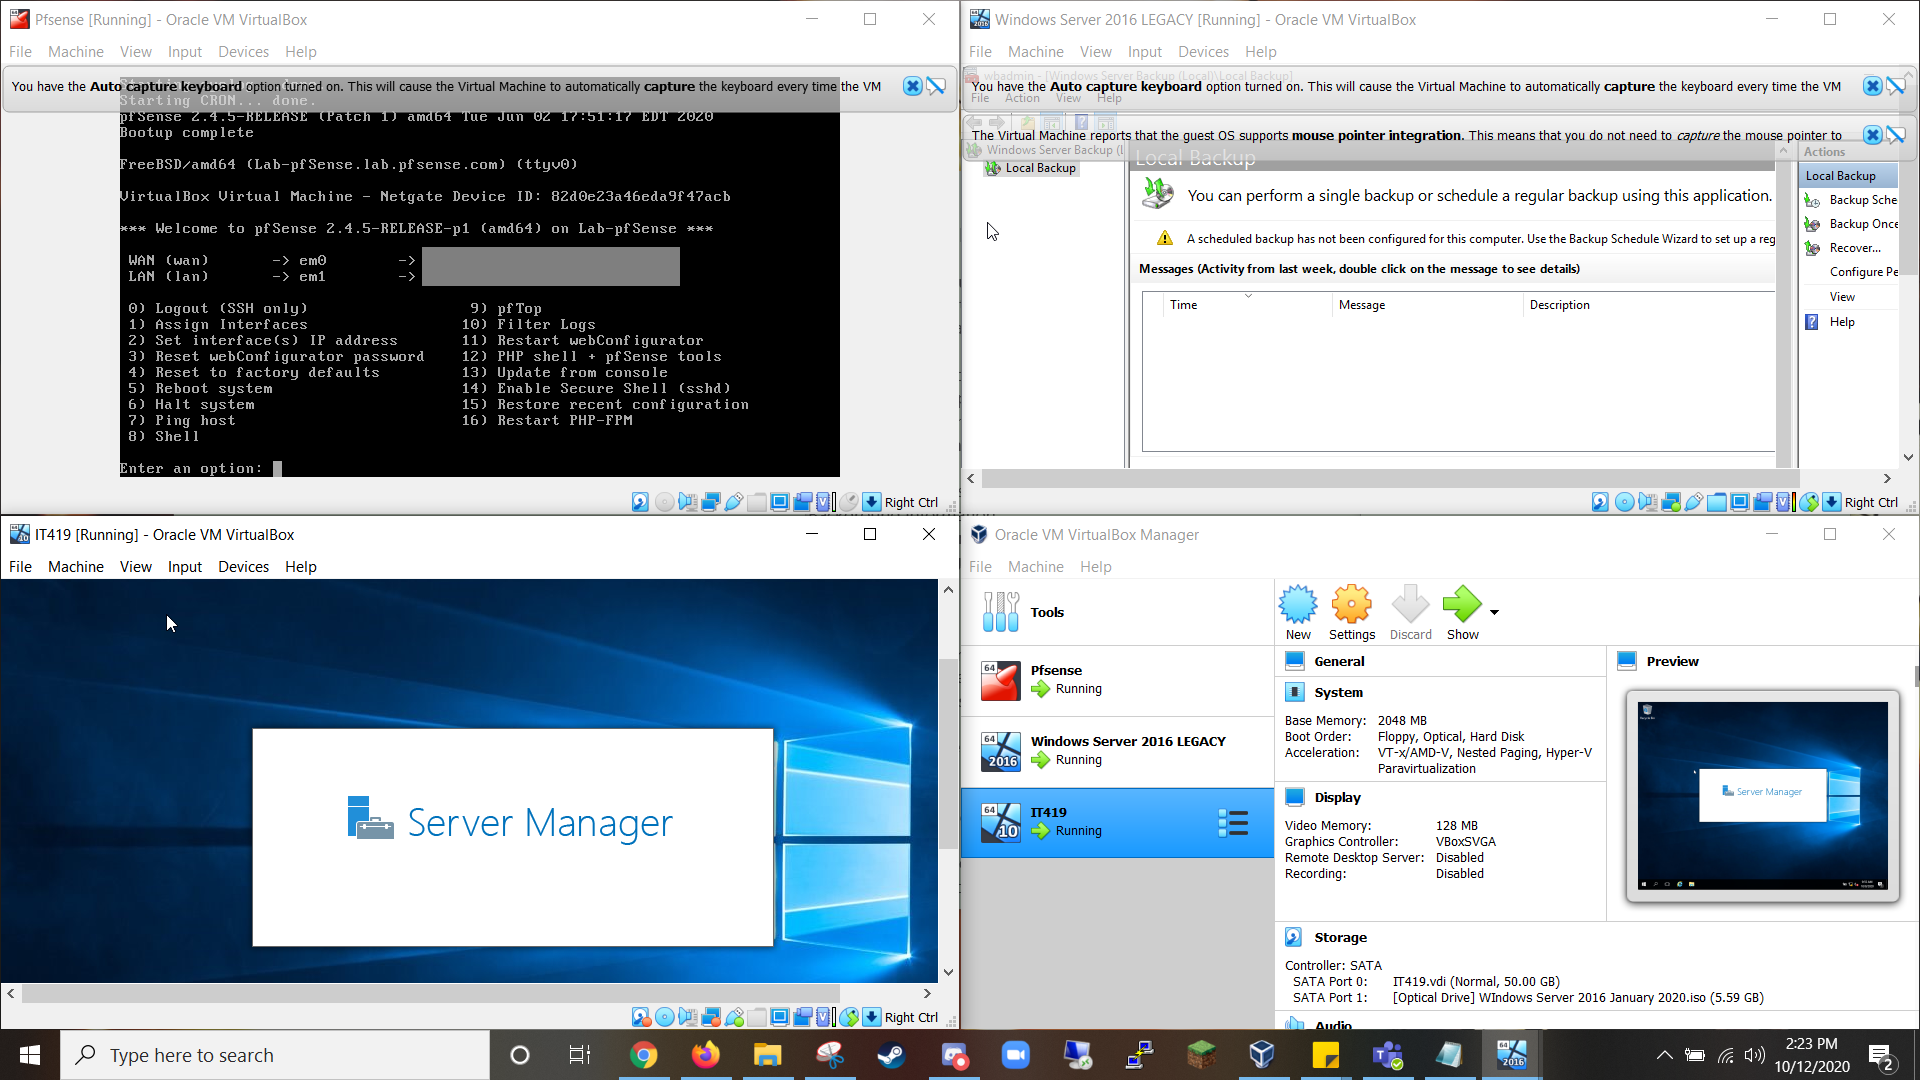This screenshot has width=1920, height=1080.
Task: Select the Devices menu in IT419 window
Action: [x=243, y=566]
